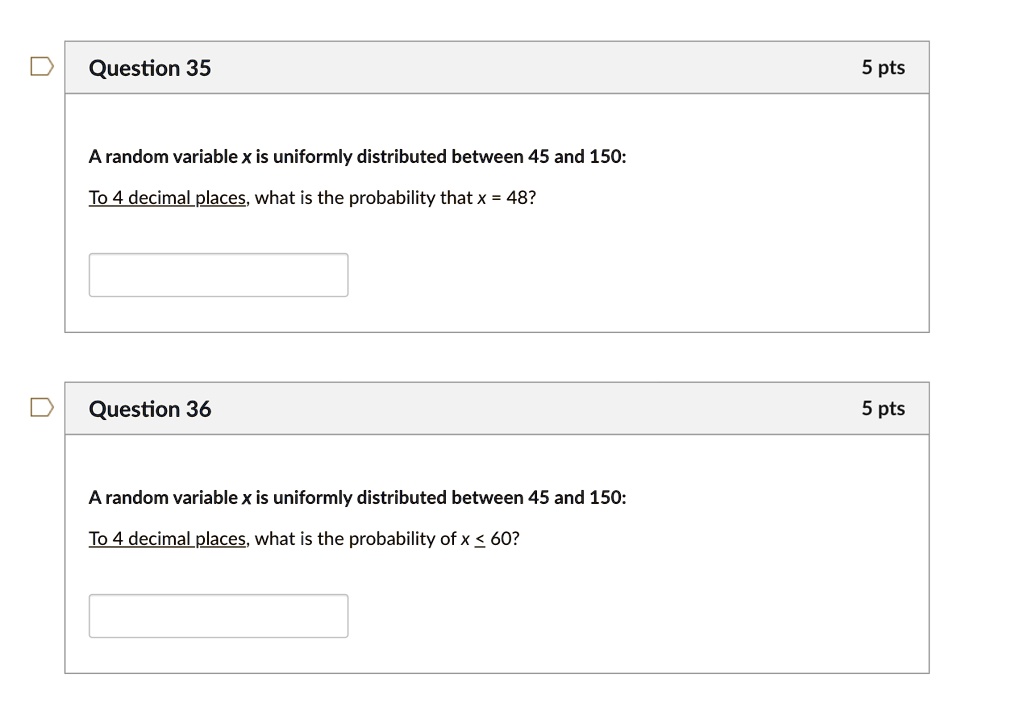Image resolution: width=1024 pixels, height=711 pixels.
Task: Focus the answer box for Question 35
Action: point(218,275)
